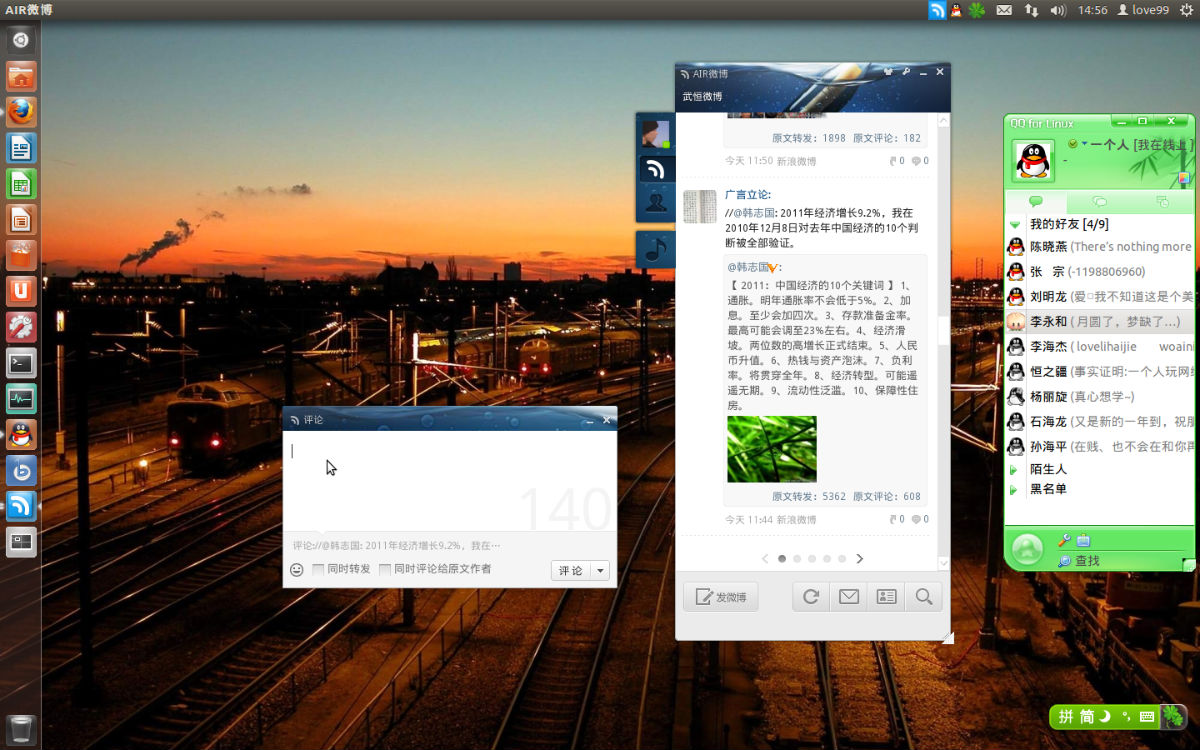Toggle the 拼 input mode on the IME bar
Image resolution: width=1200 pixels, height=750 pixels.
[x=1066, y=717]
